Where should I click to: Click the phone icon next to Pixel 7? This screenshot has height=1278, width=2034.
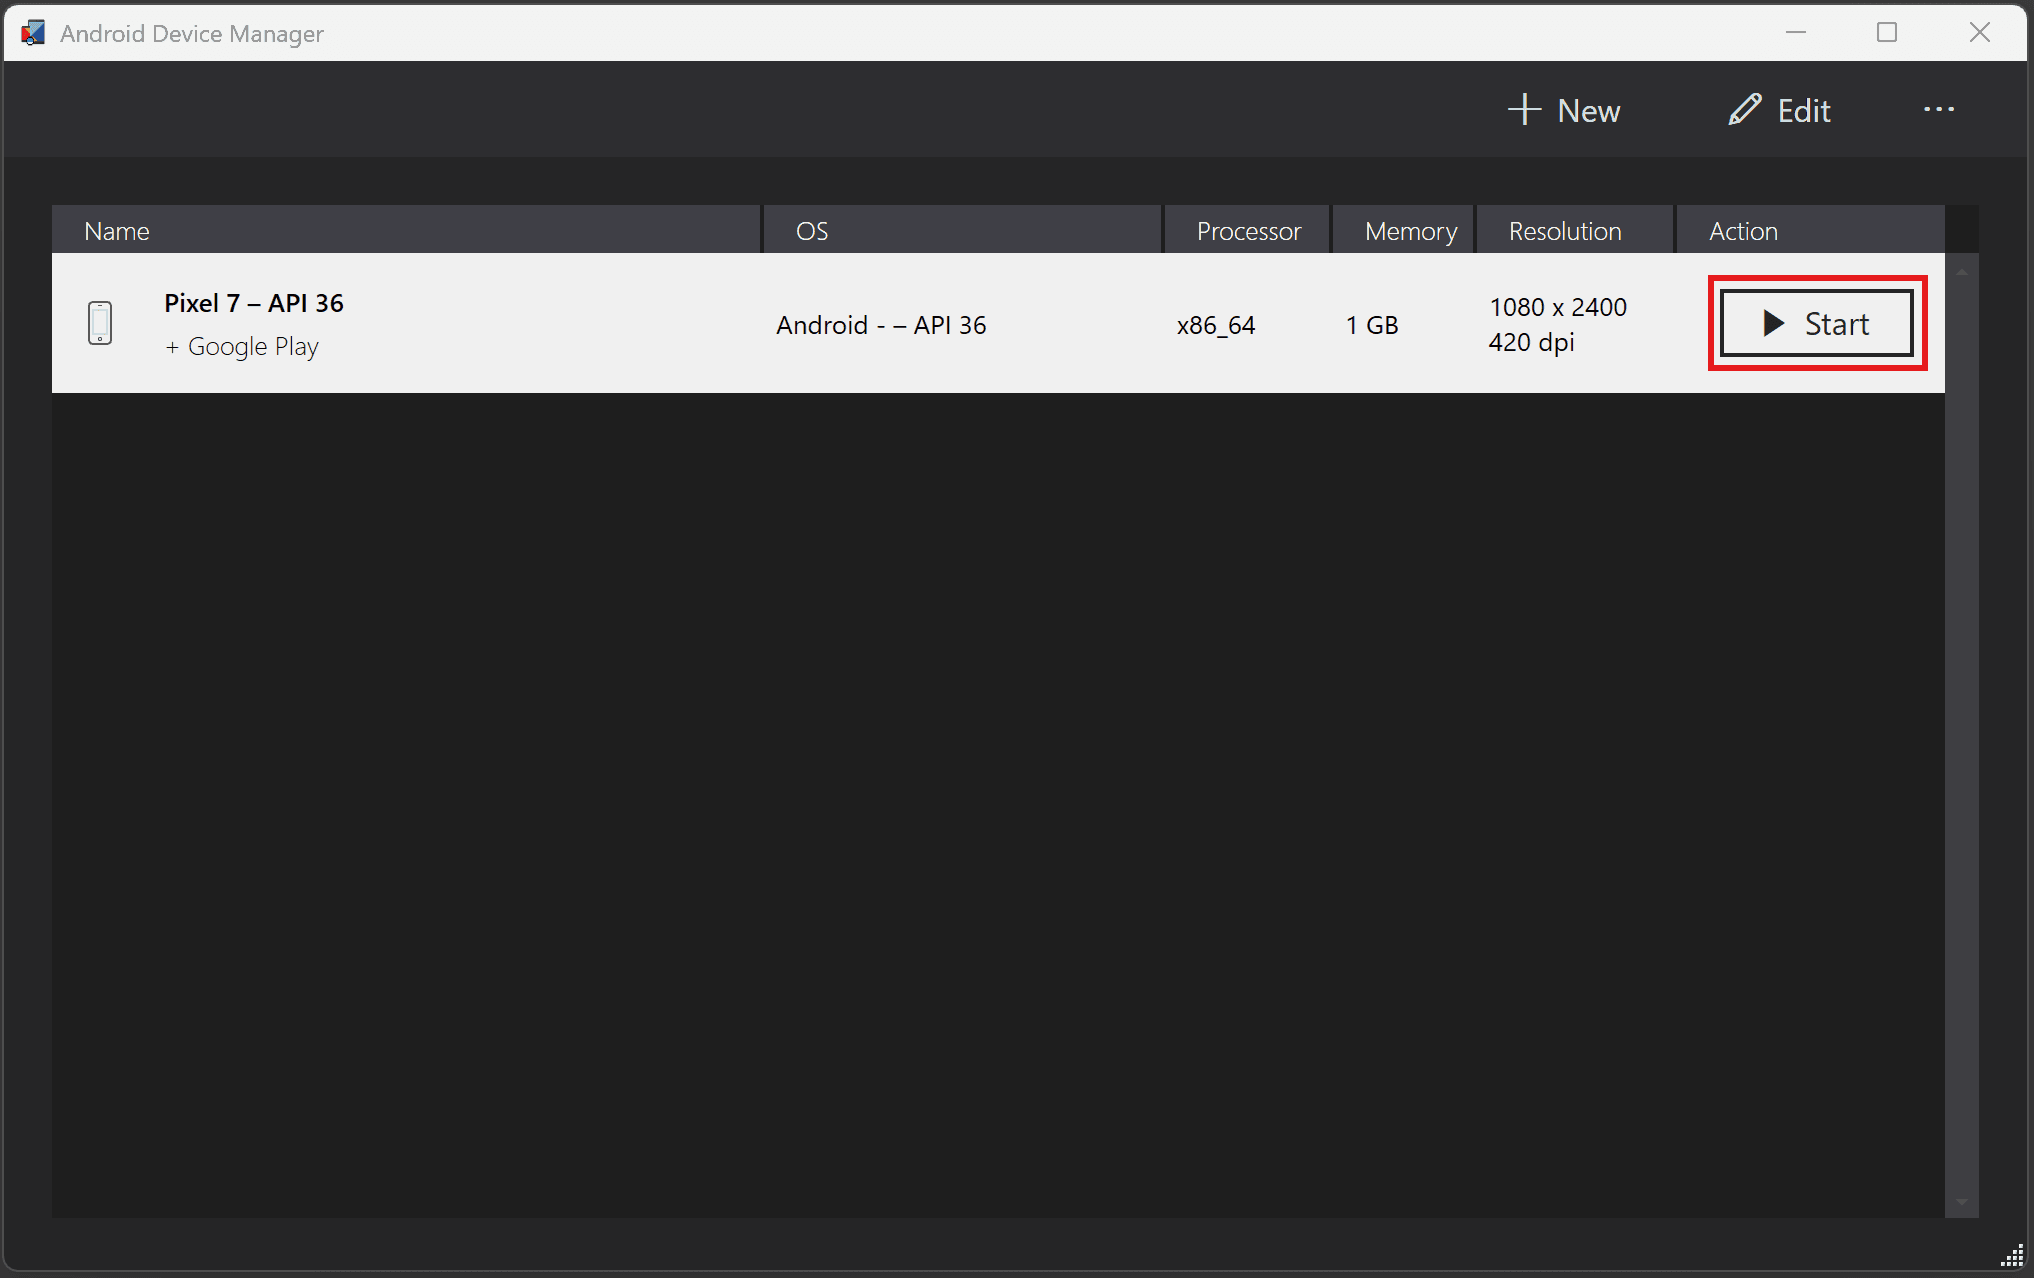(x=101, y=323)
